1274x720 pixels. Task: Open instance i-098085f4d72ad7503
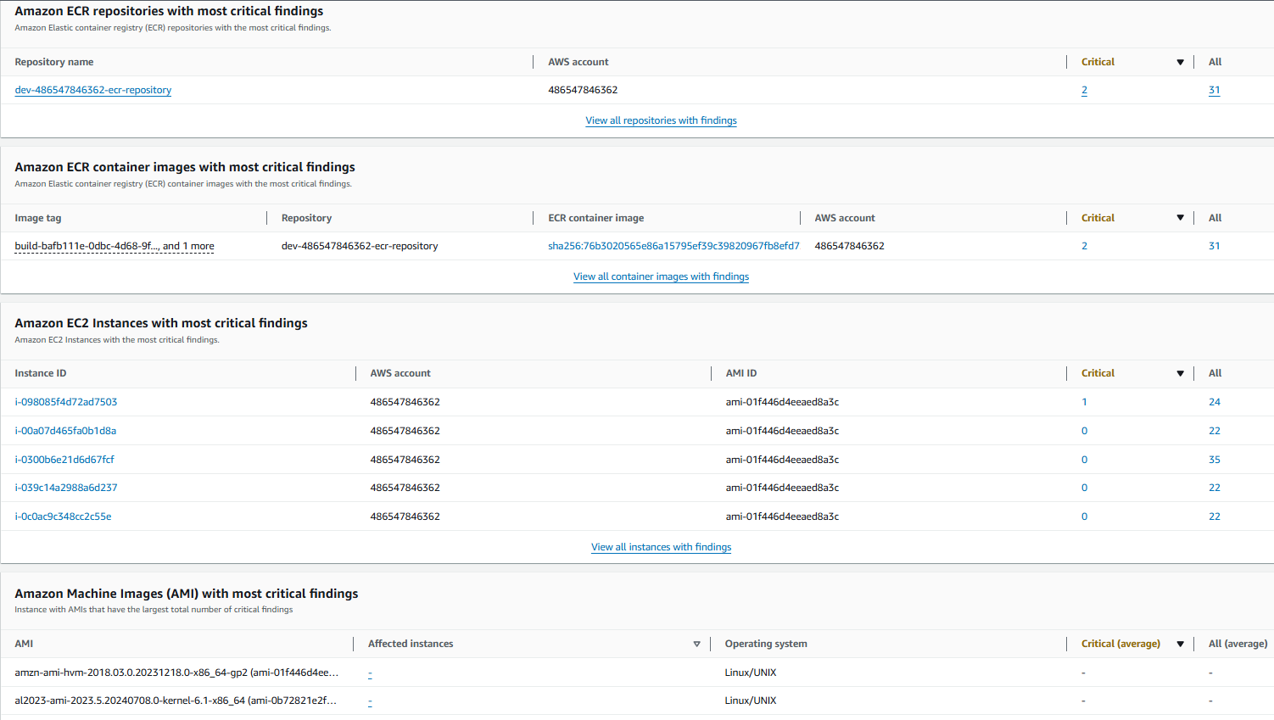[66, 402]
